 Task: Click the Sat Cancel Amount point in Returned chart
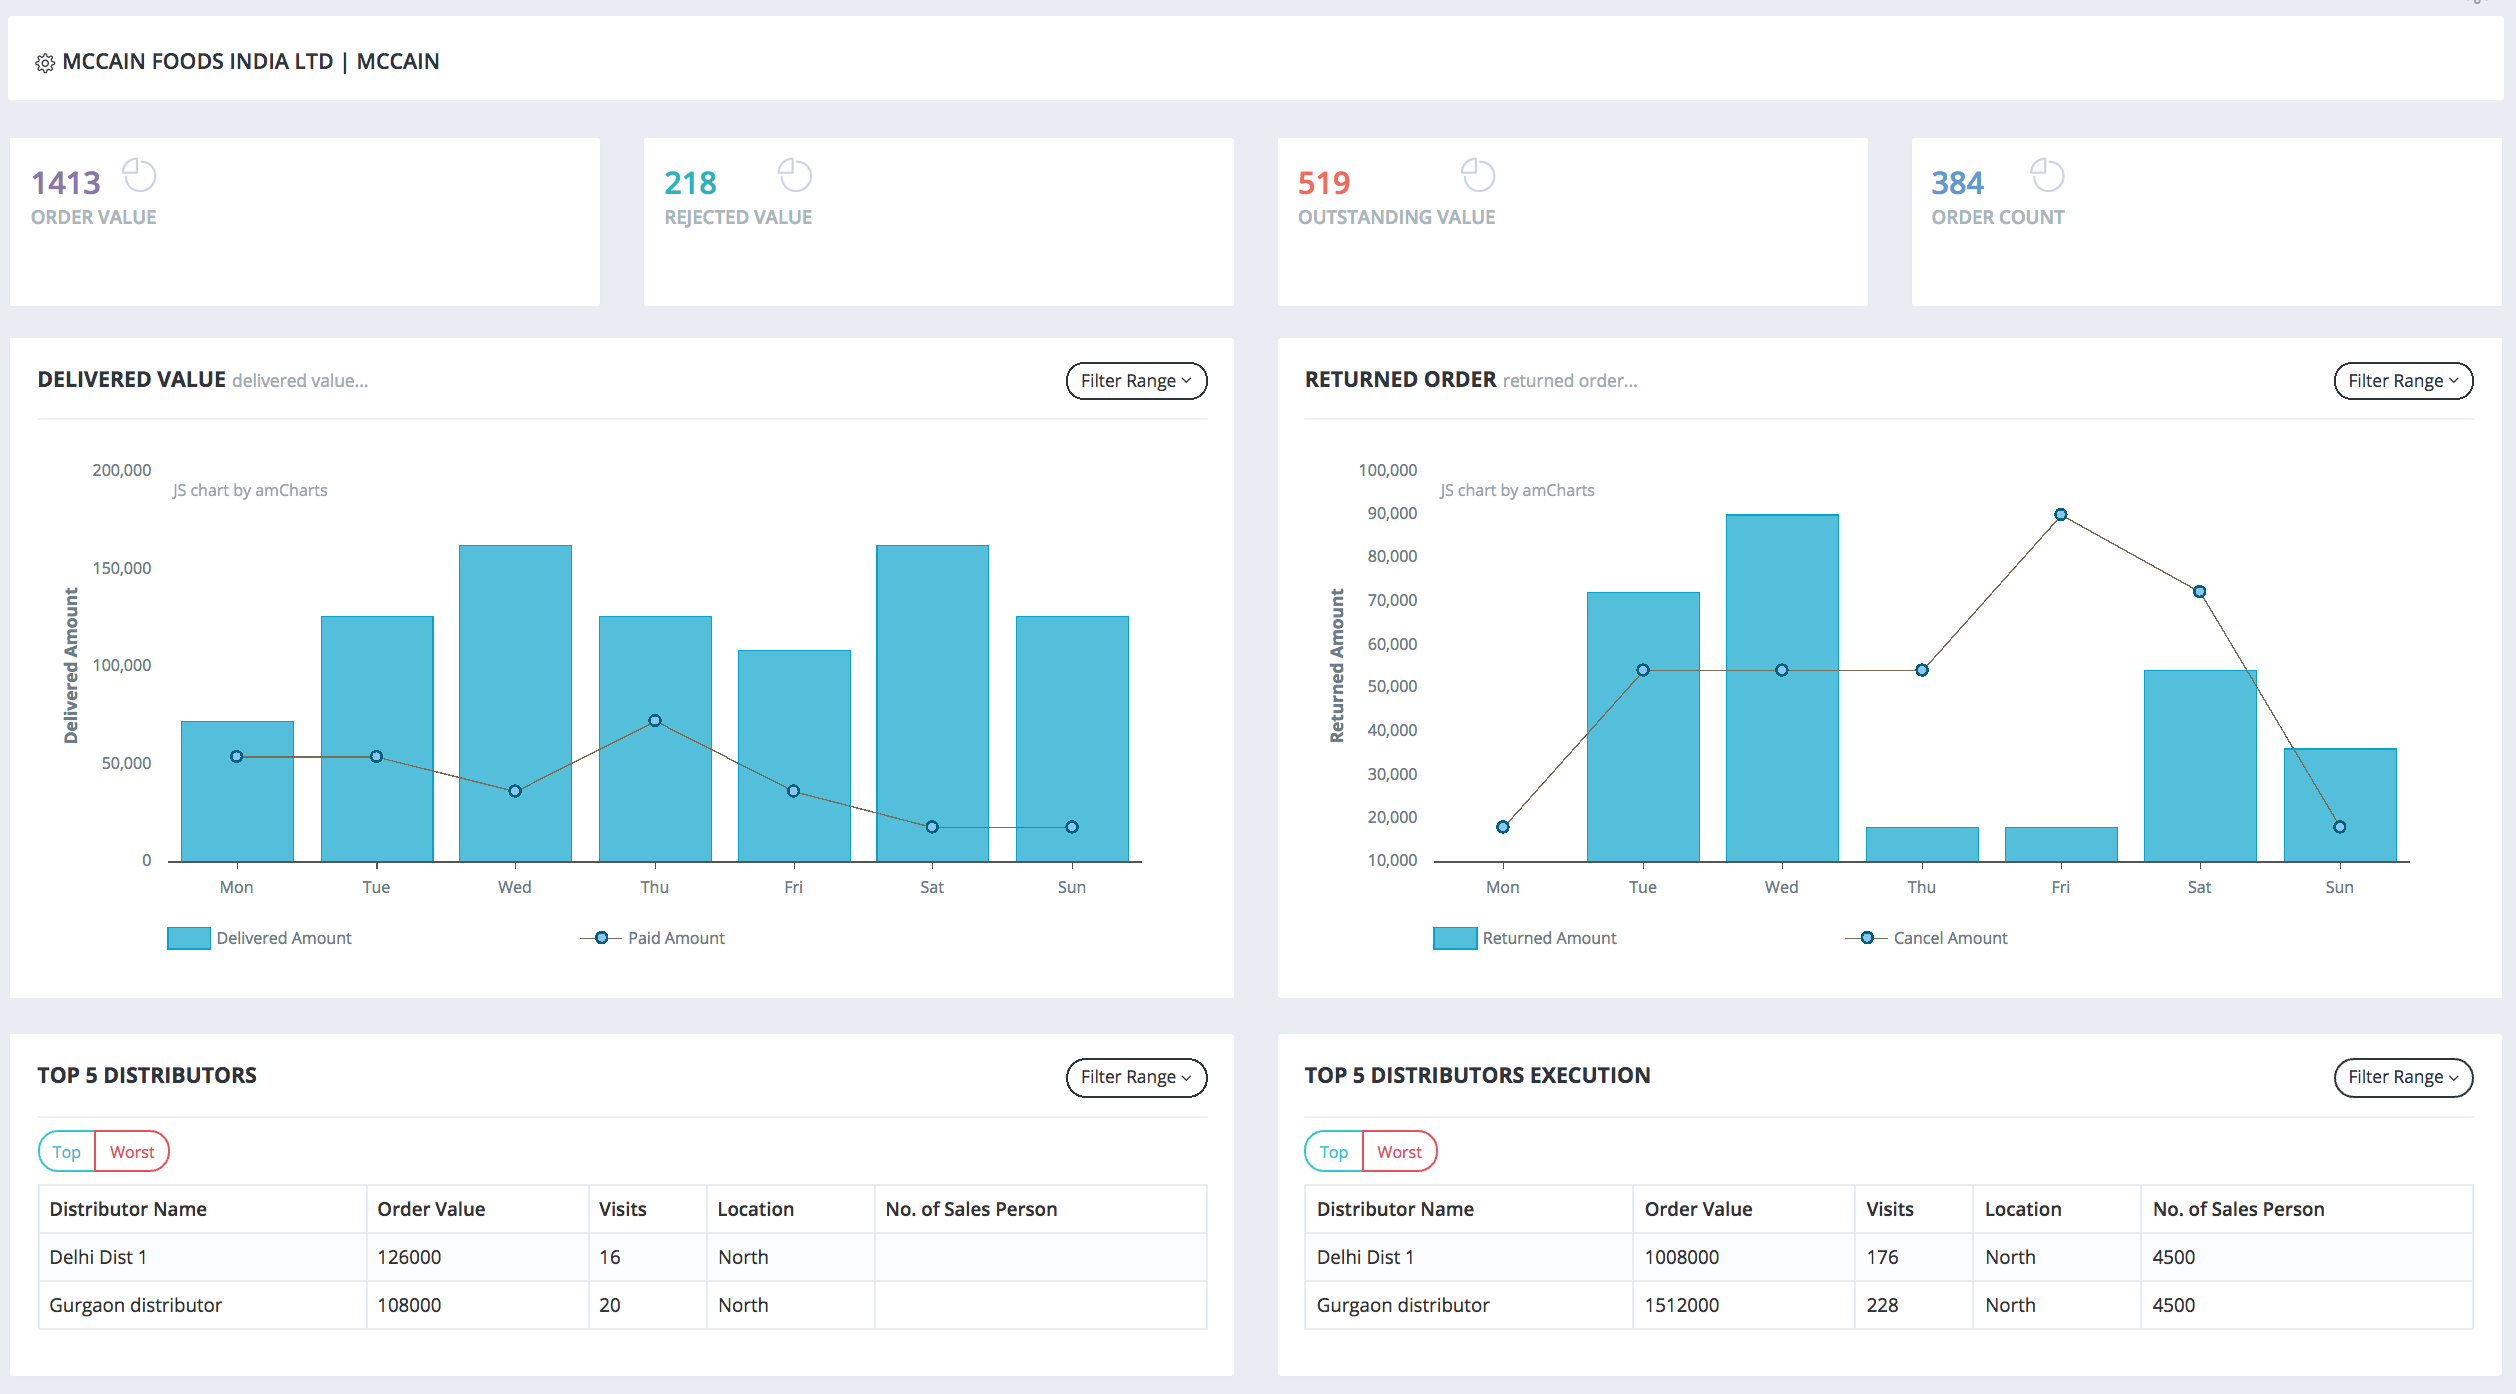(2200, 592)
